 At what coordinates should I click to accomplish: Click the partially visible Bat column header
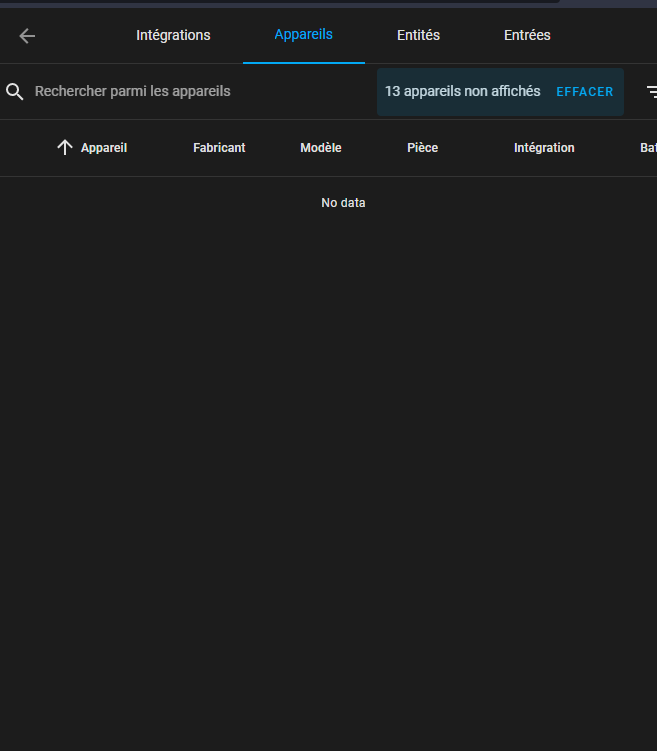(648, 148)
